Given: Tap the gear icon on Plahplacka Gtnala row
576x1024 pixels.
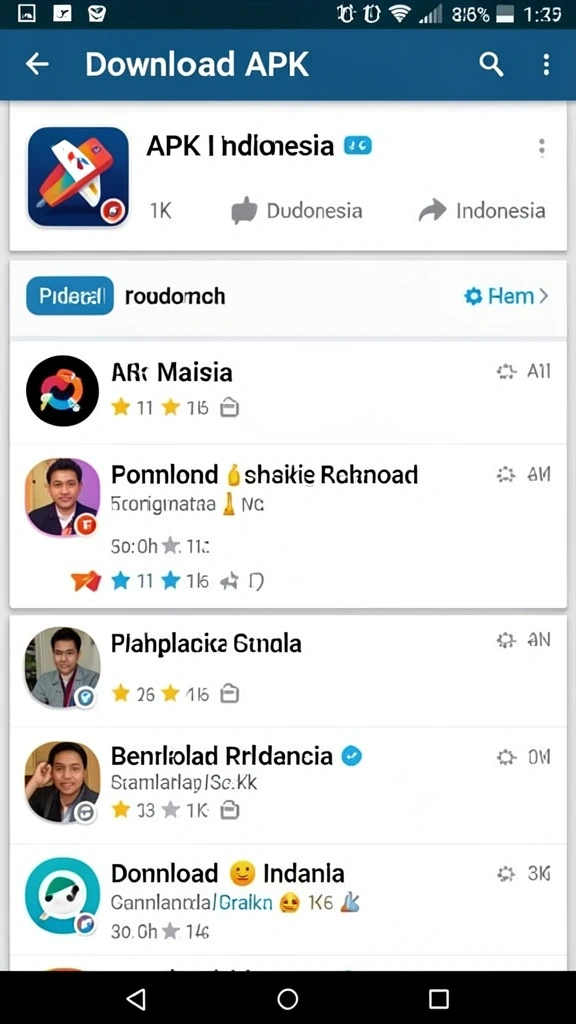Looking at the screenshot, I should coord(505,641).
